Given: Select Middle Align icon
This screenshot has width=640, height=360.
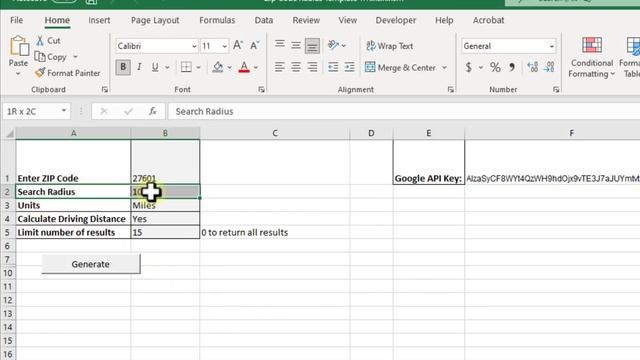Looking at the screenshot, I should coord(296,45).
